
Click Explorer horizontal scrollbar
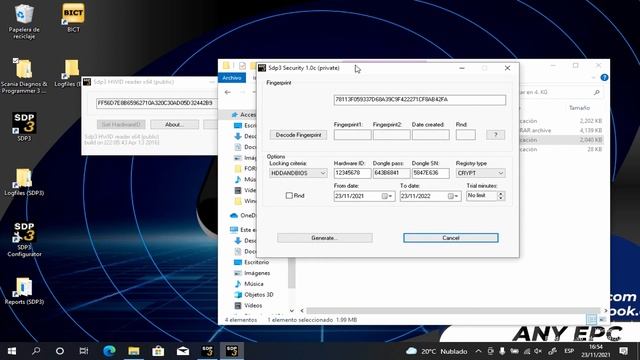(x=452, y=311)
